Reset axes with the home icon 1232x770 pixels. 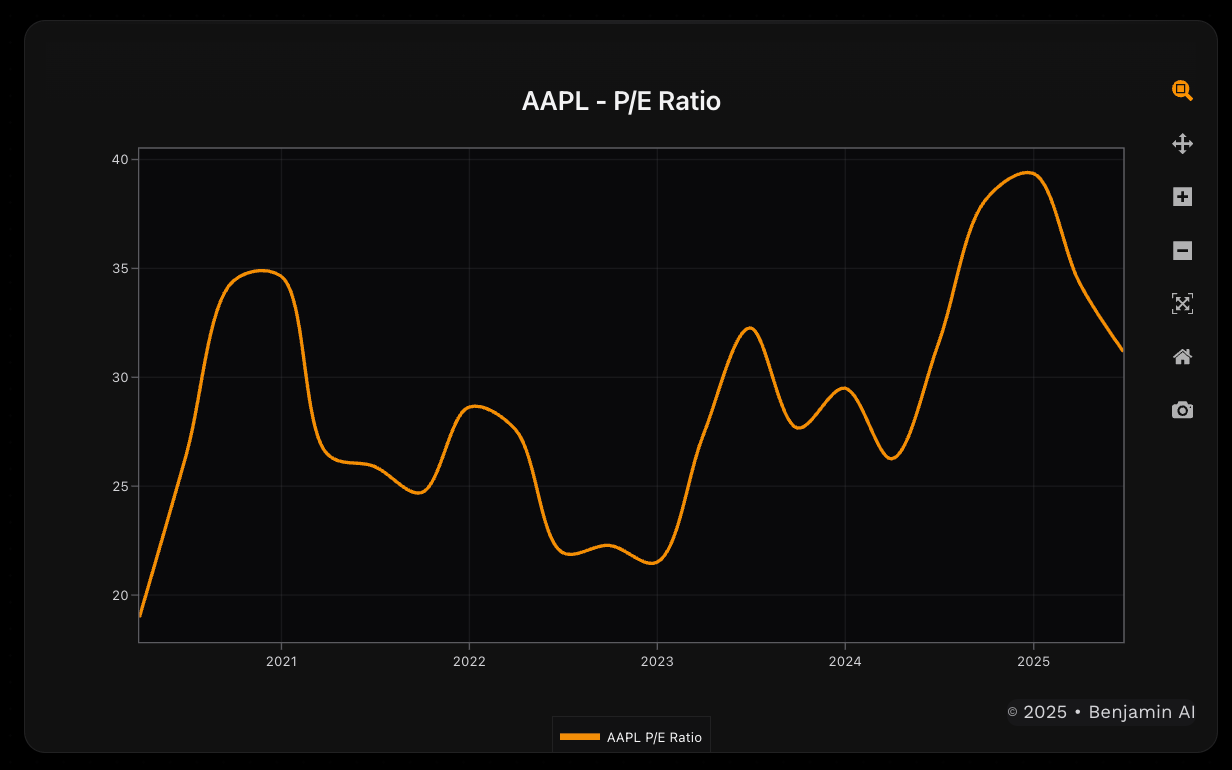[1182, 357]
